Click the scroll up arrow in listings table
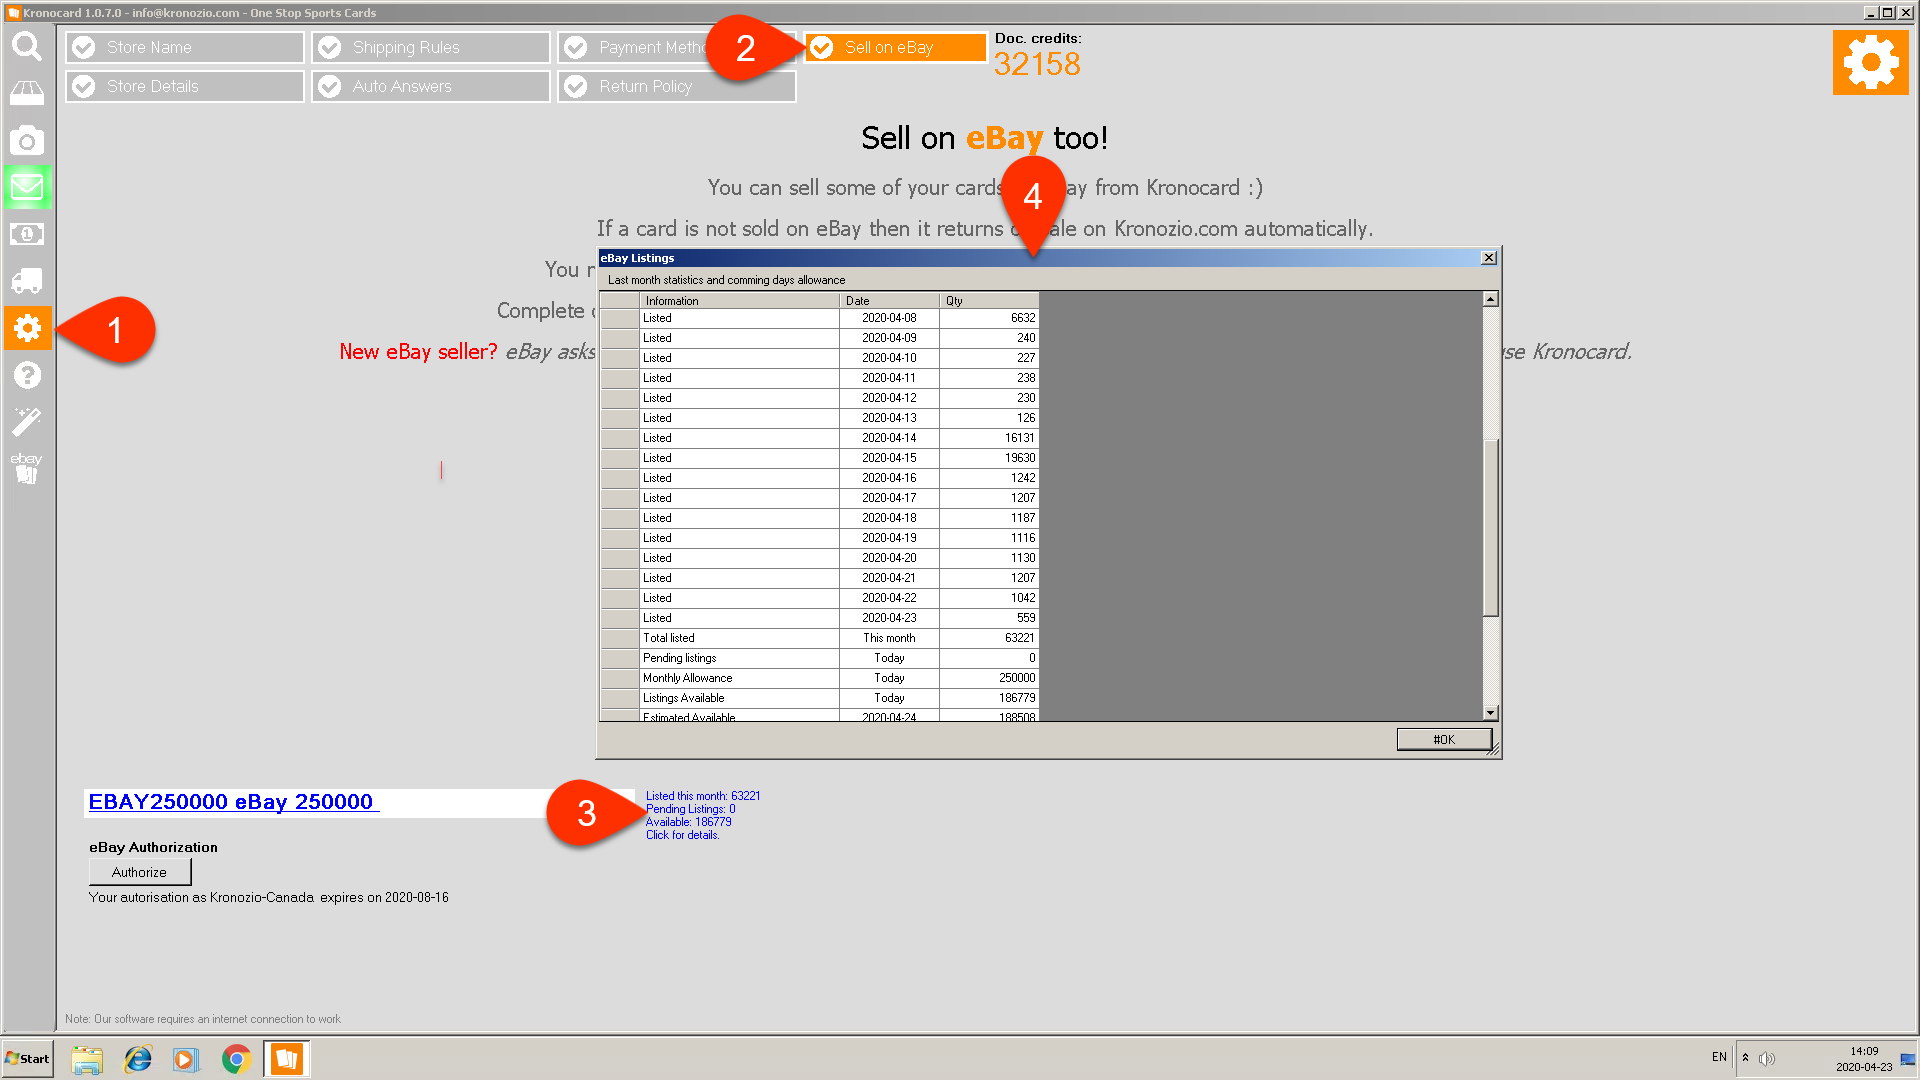 1490,299
